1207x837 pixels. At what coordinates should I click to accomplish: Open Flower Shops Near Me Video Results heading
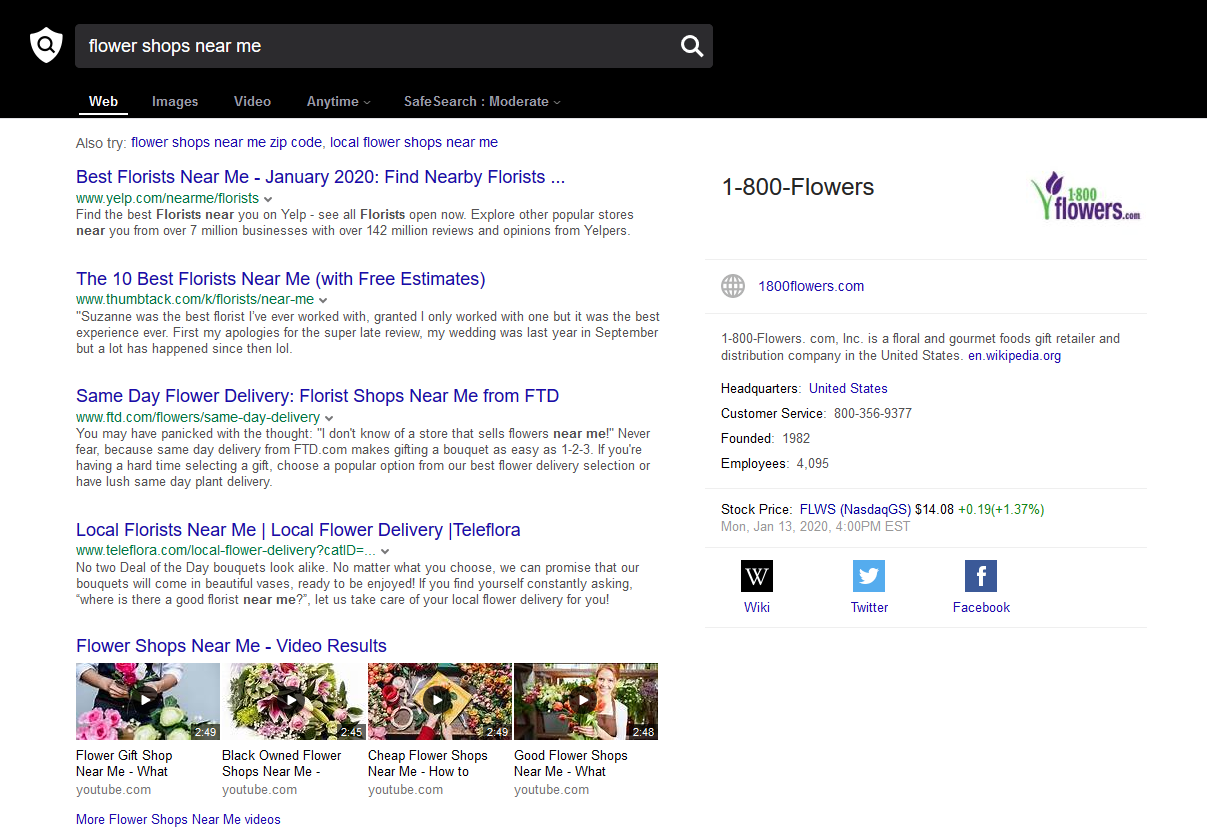[x=231, y=646]
